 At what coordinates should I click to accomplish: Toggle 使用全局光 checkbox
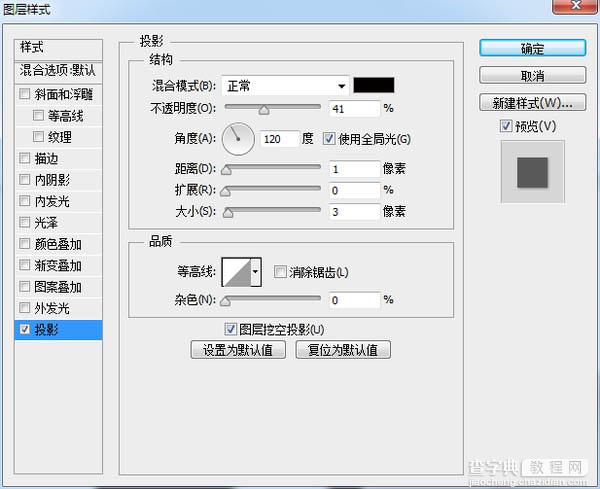click(329, 138)
